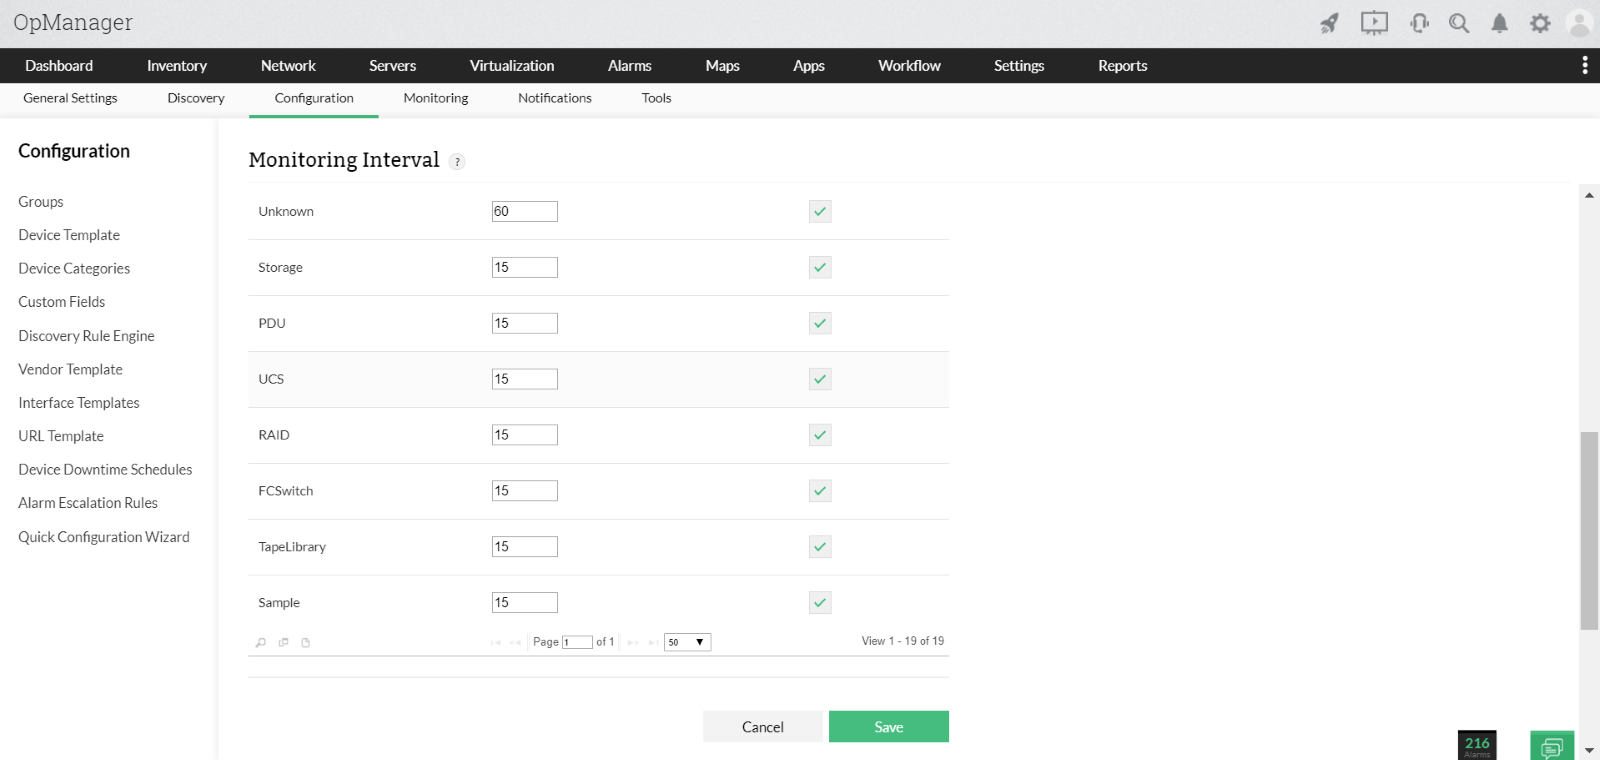Open the search magnifier icon
This screenshot has height=760, width=1600.
(1459, 23)
